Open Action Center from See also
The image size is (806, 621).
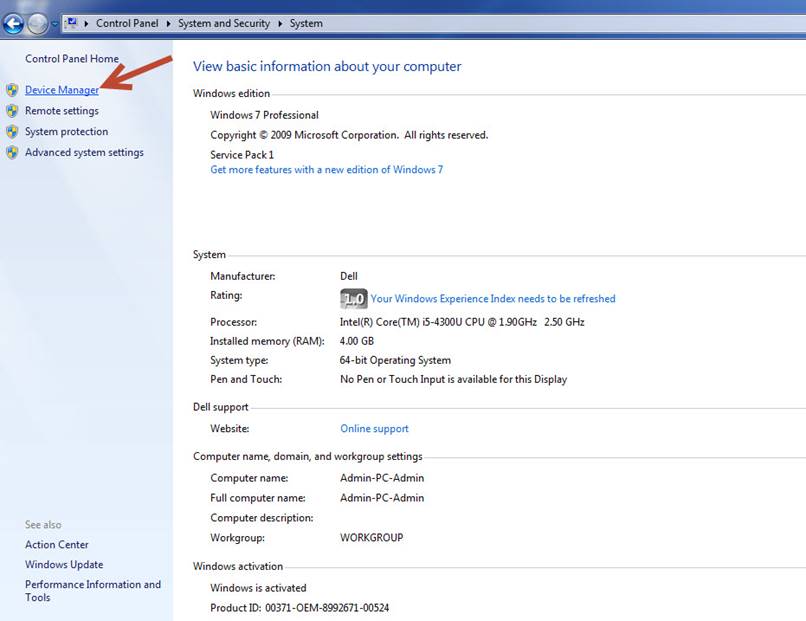[x=57, y=545]
